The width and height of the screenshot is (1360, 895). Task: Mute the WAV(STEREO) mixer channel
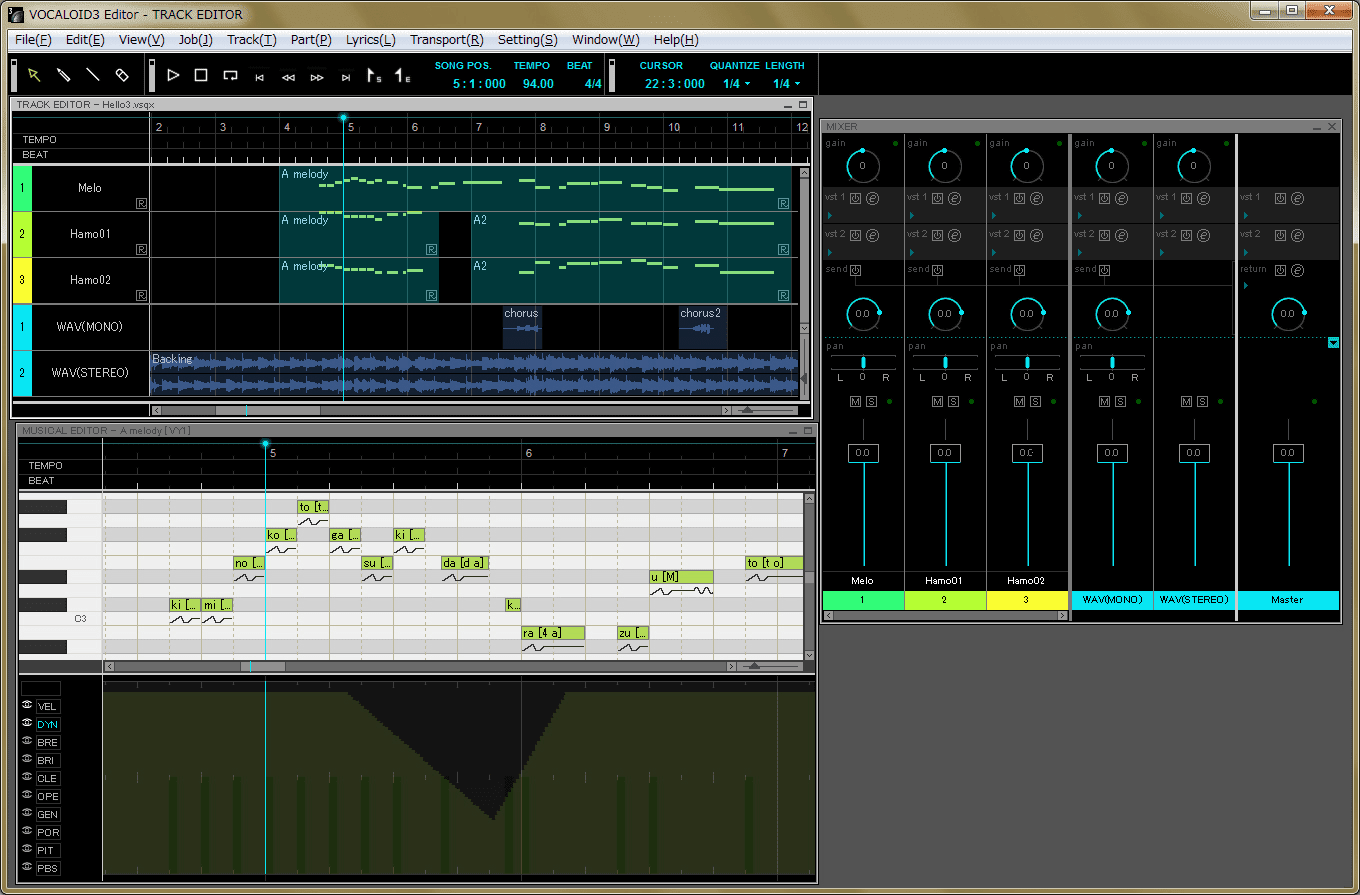[x=1187, y=402]
